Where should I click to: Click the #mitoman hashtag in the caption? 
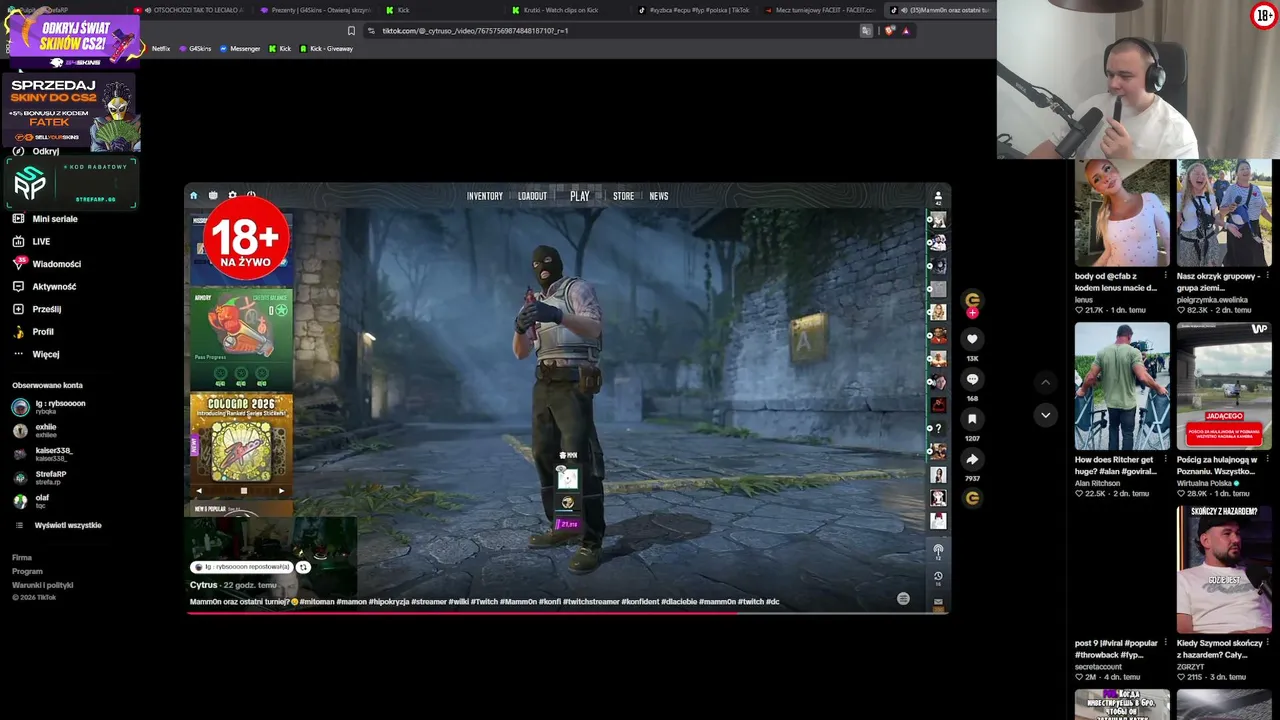[x=317, y=602]
